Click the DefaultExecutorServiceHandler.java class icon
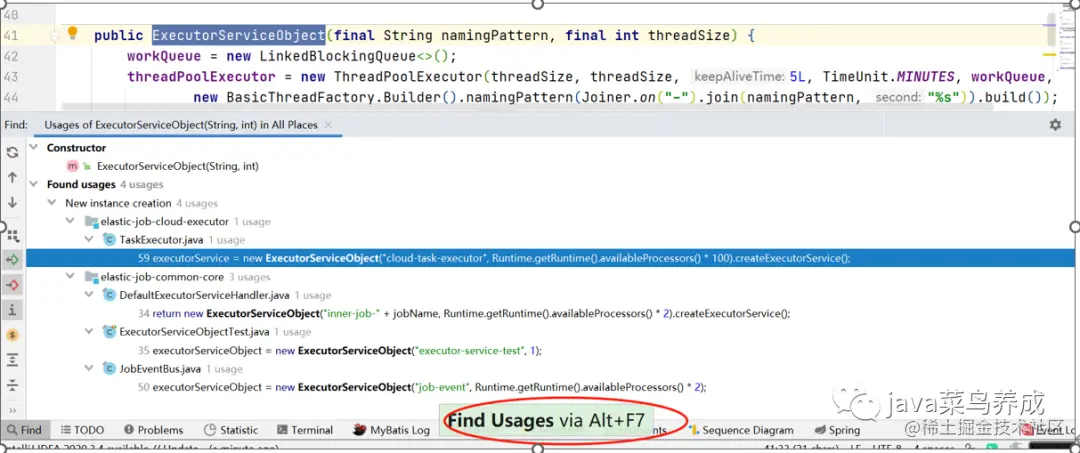This screenshot has width=1080, height=453. point(109,295)
